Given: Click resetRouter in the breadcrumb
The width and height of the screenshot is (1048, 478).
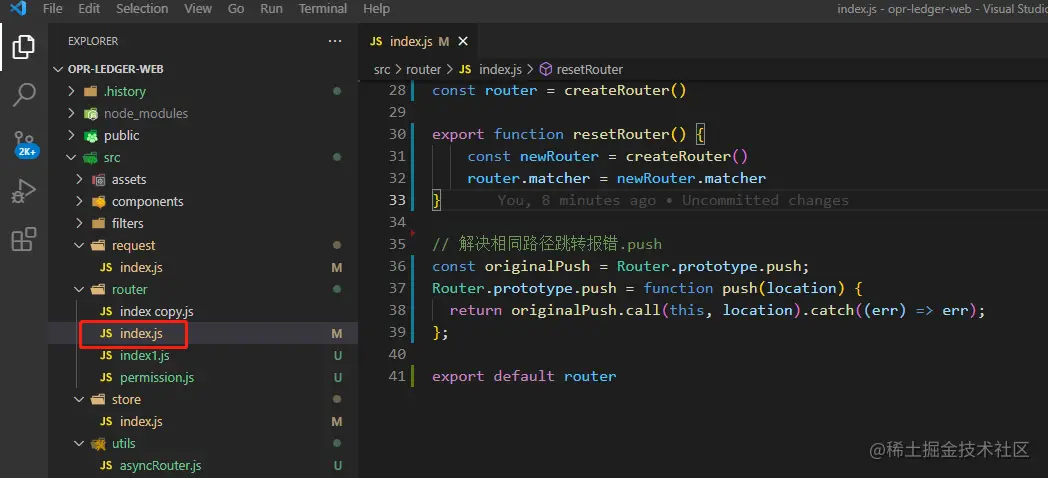Looking at the screenshot, I should (590, 70).
